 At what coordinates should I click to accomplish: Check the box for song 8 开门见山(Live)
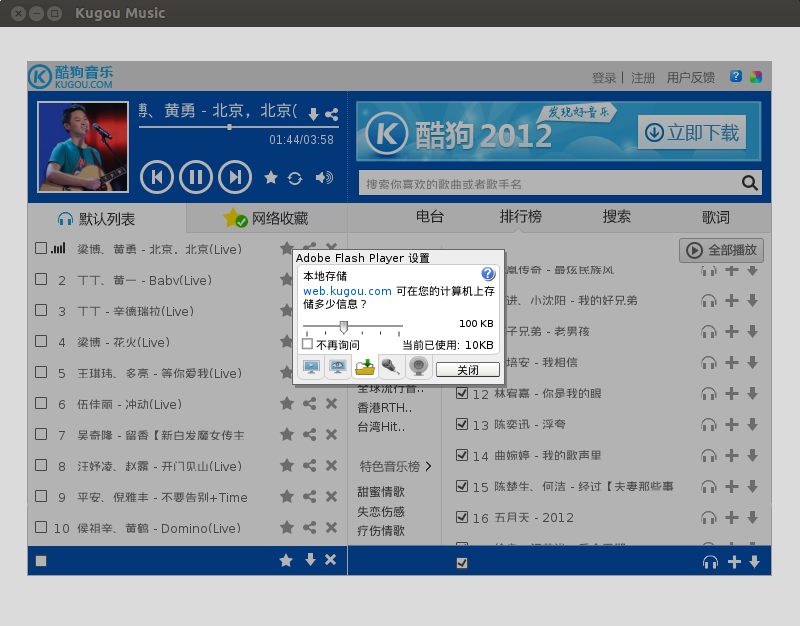tap(41, 465)
